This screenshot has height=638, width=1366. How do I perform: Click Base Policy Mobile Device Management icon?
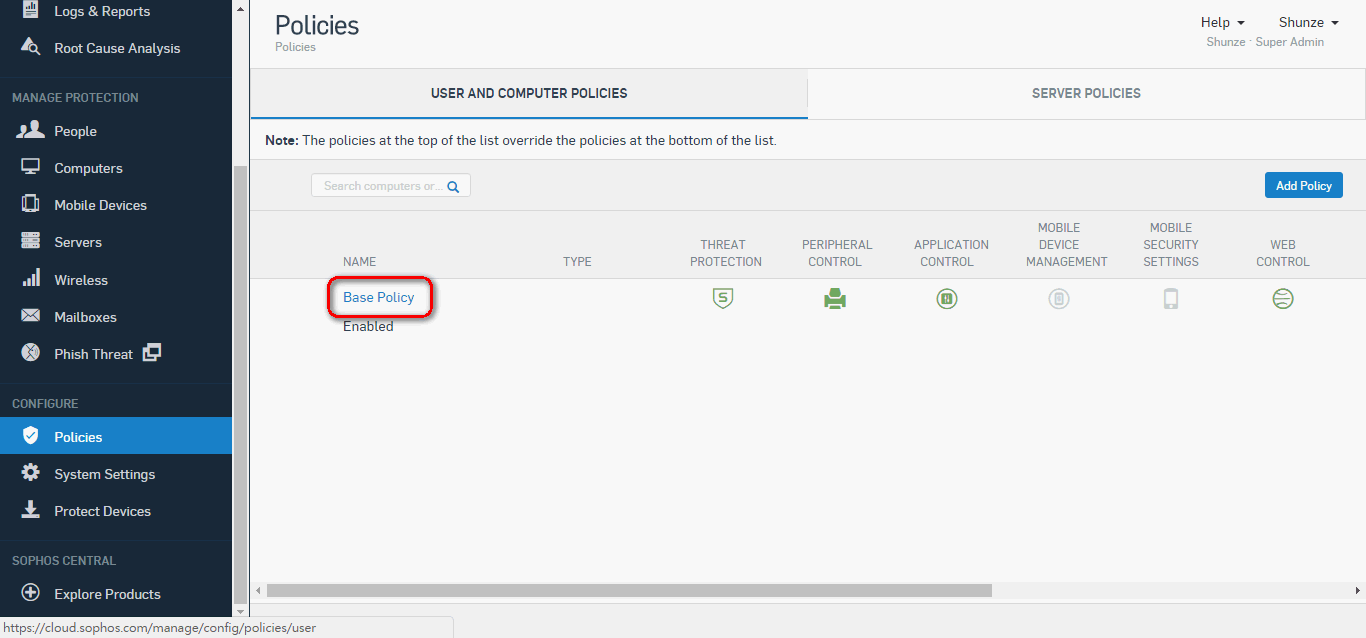(1059, 298)
